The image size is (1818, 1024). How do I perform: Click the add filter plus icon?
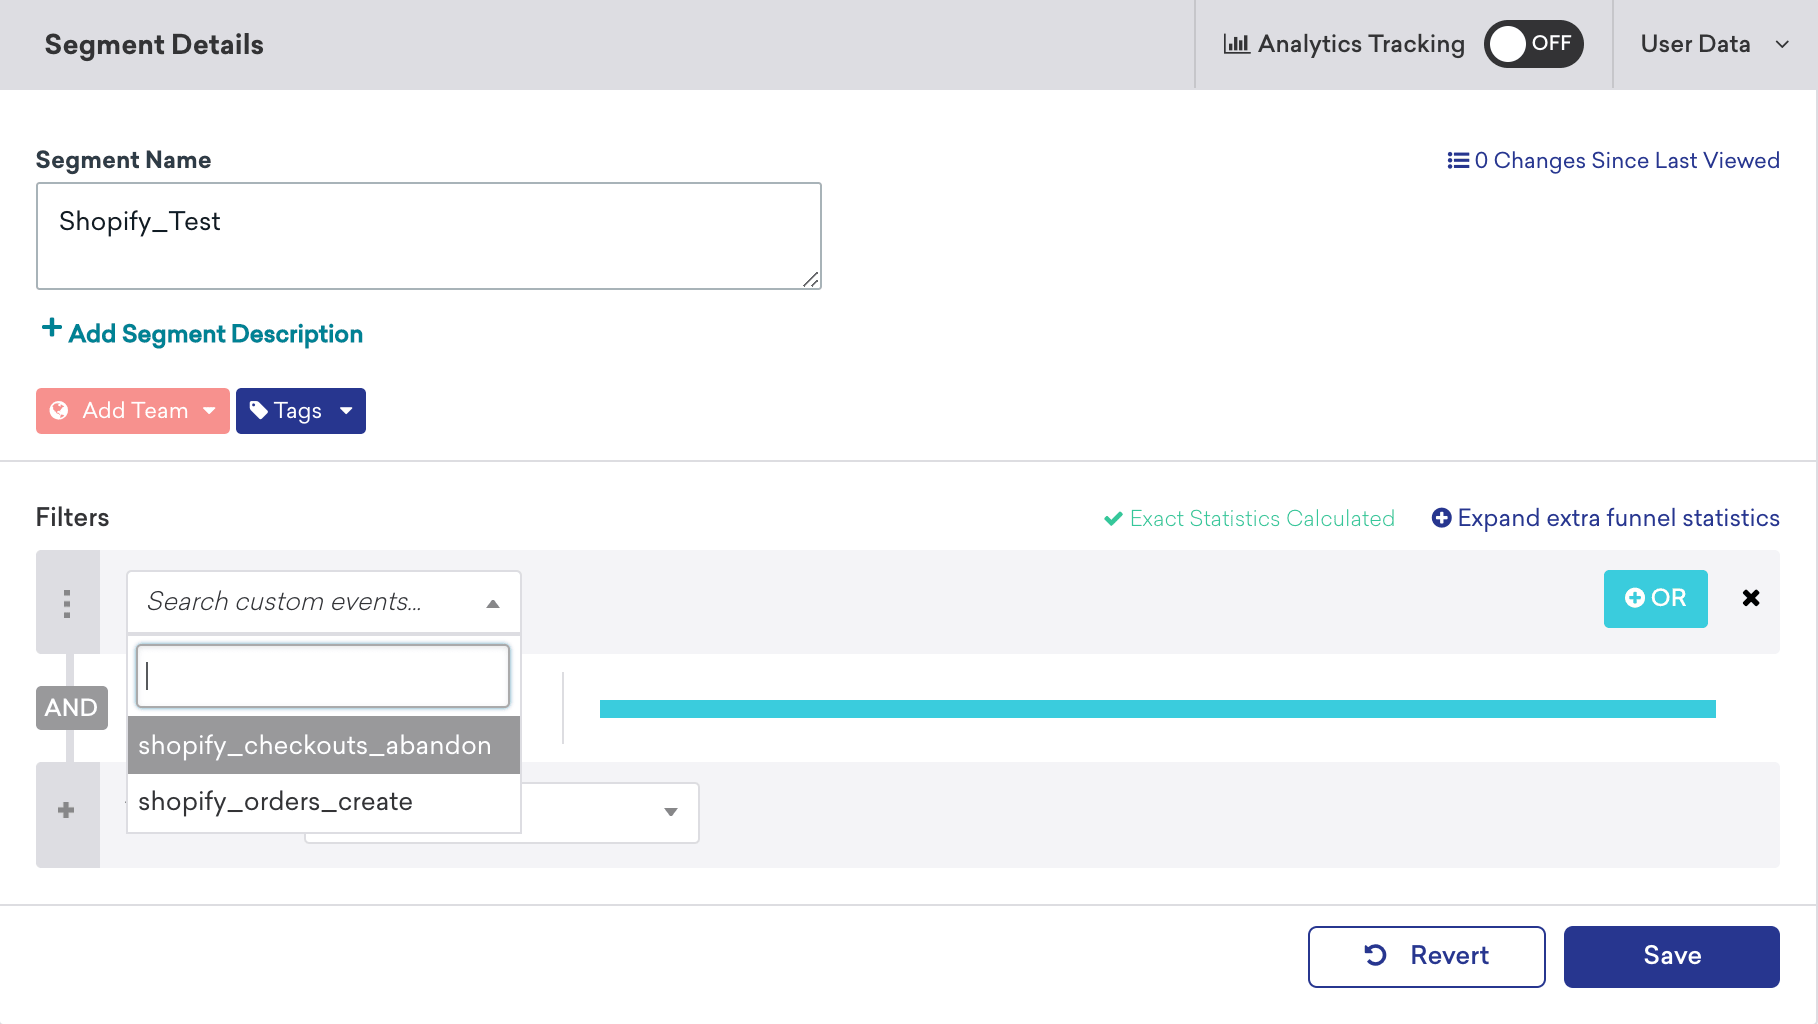pyautogui.click(x=67, y=810)
